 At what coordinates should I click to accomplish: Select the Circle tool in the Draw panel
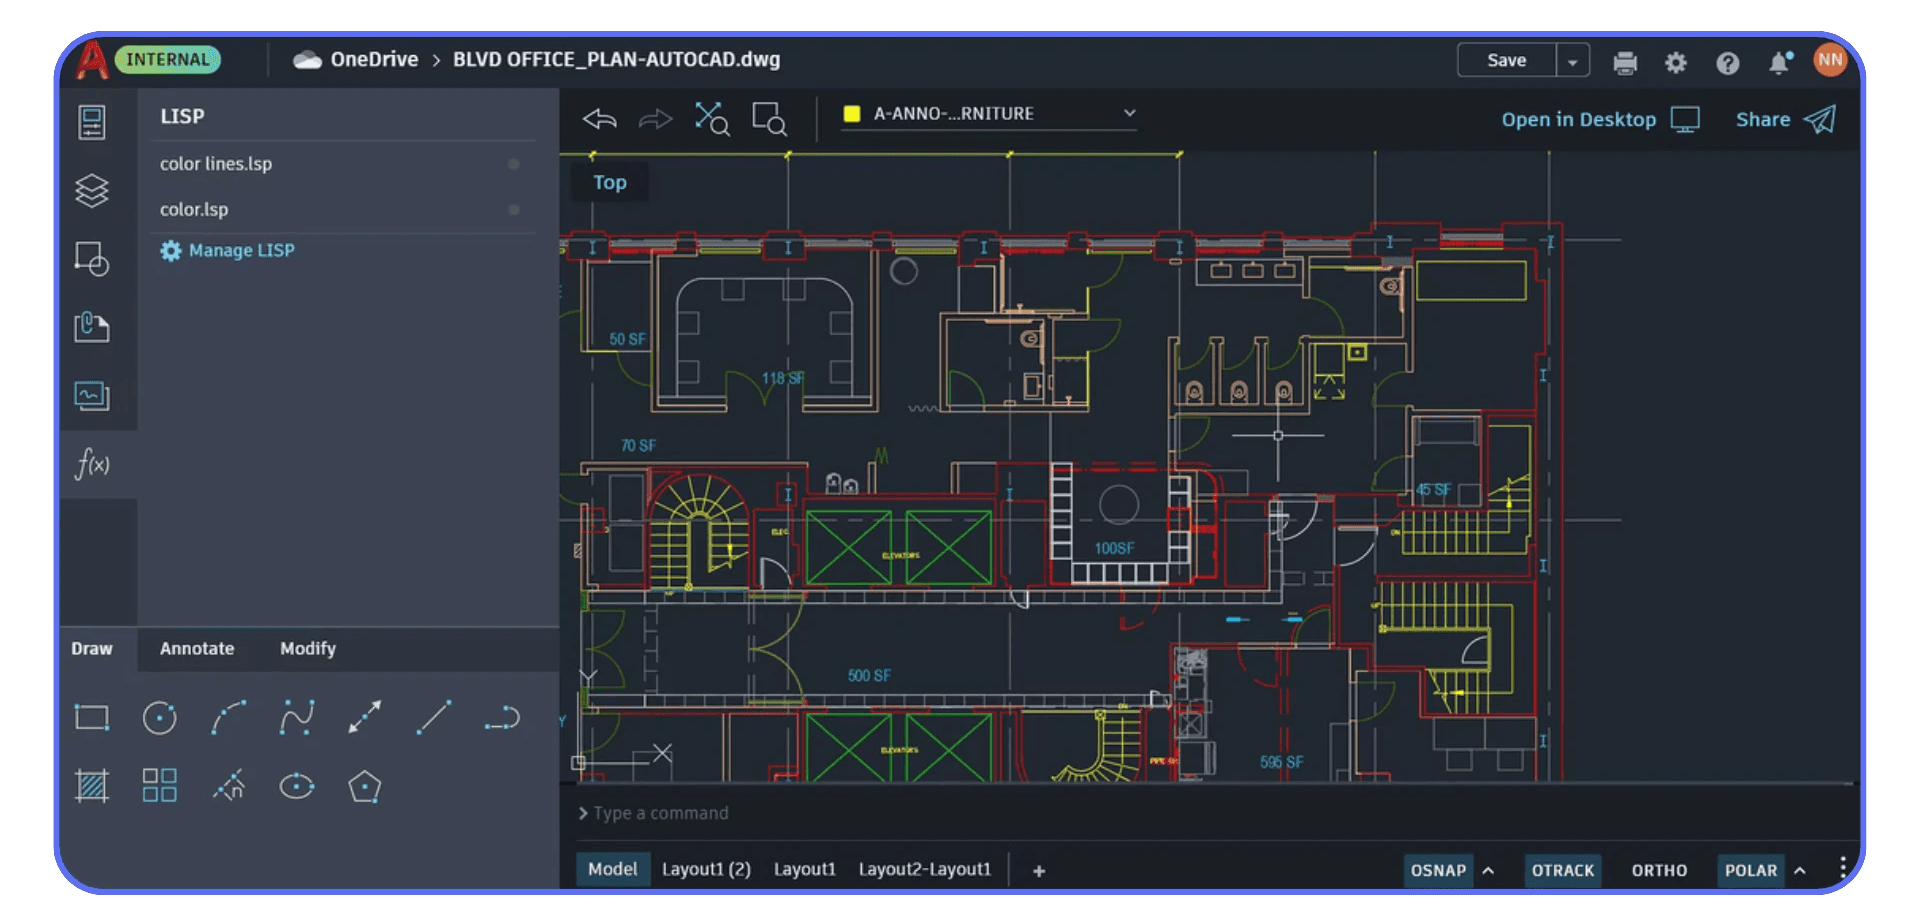pos(160,717)
